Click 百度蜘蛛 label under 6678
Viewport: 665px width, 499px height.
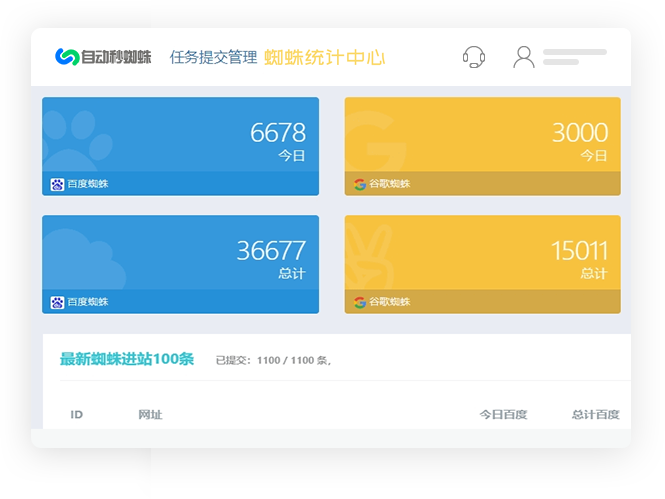pos(88,184)
